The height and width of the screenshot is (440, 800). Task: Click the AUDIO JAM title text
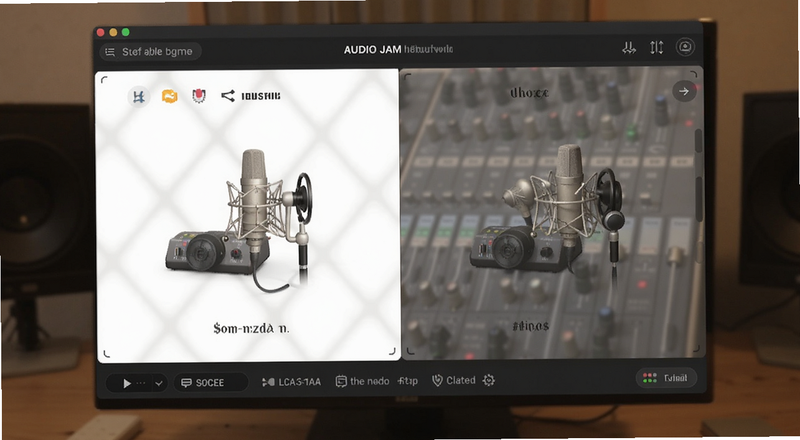(x=372, y=50)
